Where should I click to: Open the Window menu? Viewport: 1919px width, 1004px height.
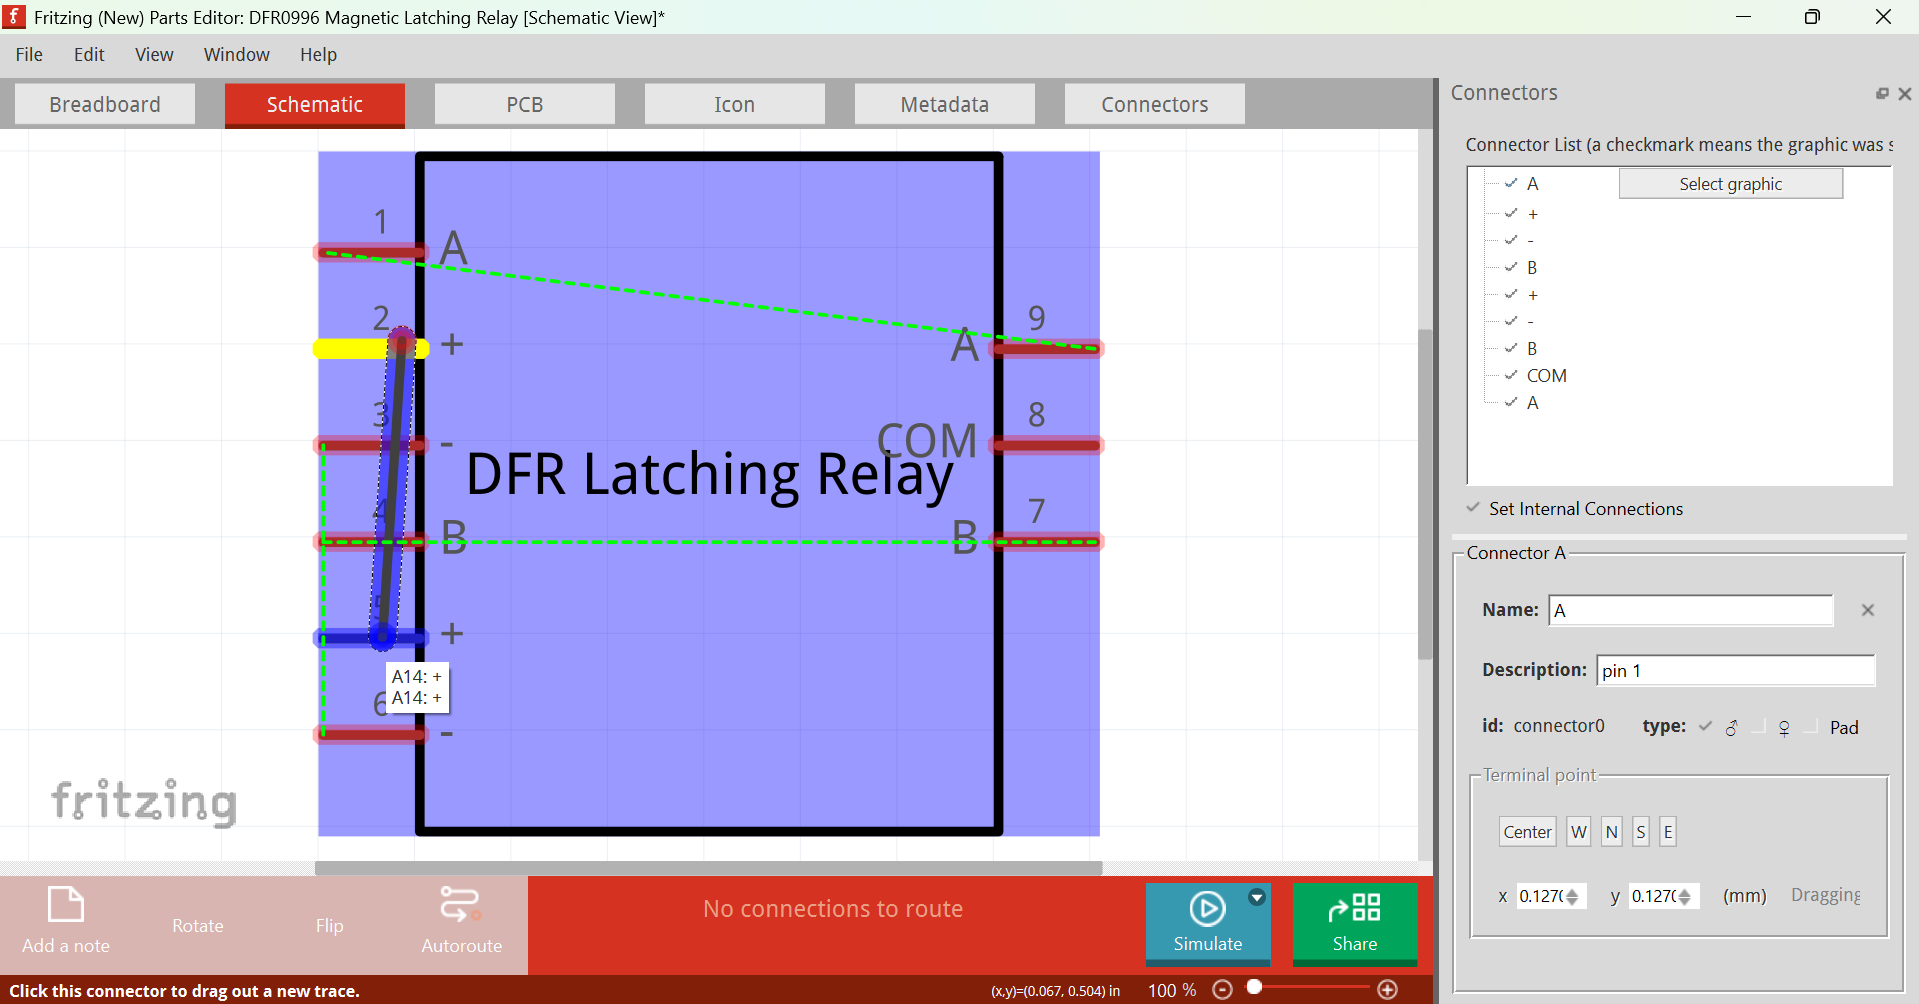(x=237, y=54)
